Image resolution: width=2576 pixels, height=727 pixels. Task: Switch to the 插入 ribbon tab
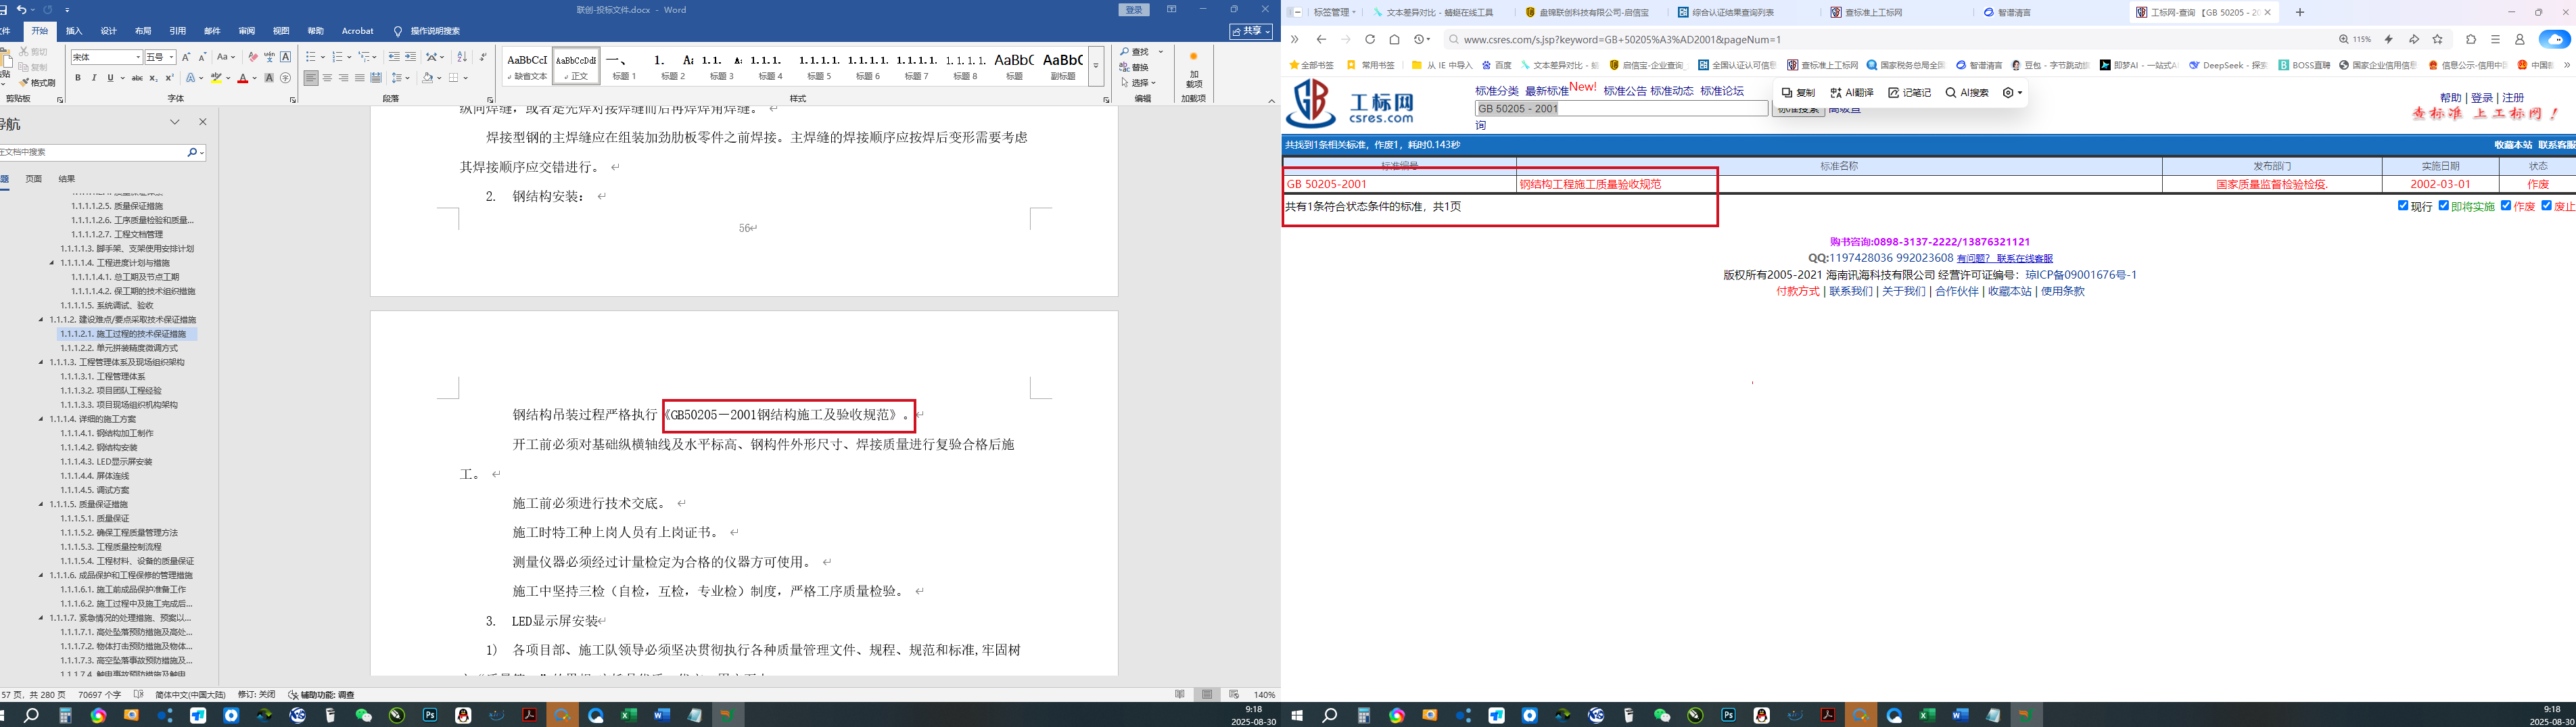[74, 31]
